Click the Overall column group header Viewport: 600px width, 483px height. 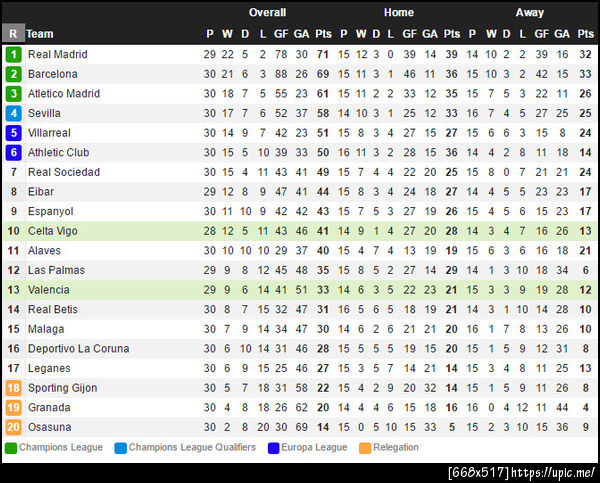coord(267,13)
